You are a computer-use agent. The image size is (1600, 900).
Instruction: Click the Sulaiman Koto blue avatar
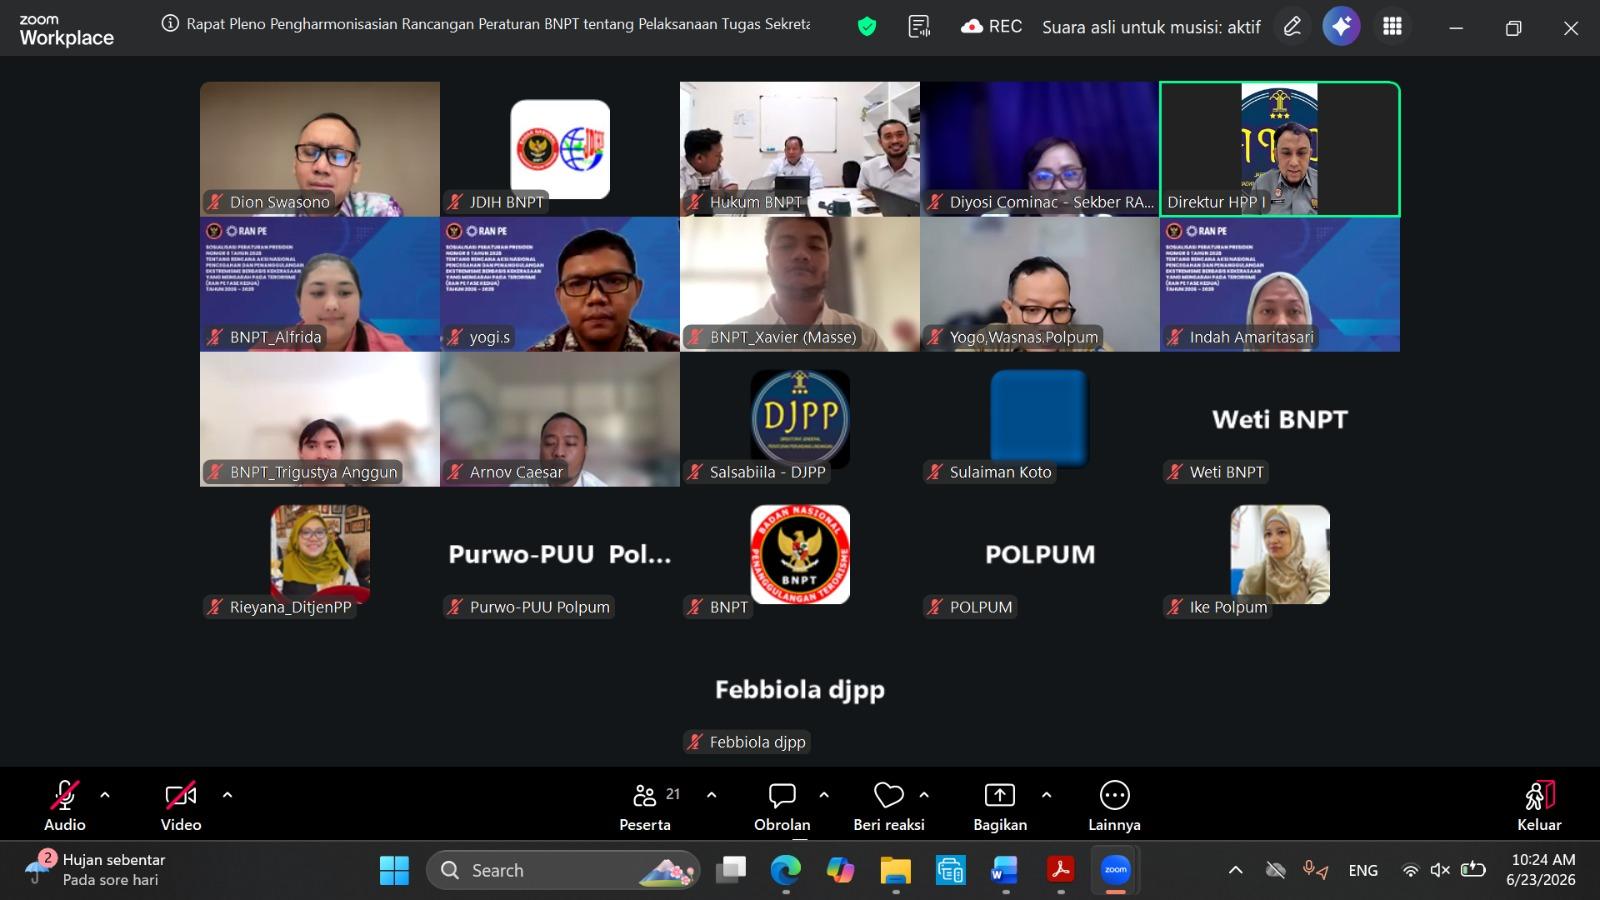1040,418
